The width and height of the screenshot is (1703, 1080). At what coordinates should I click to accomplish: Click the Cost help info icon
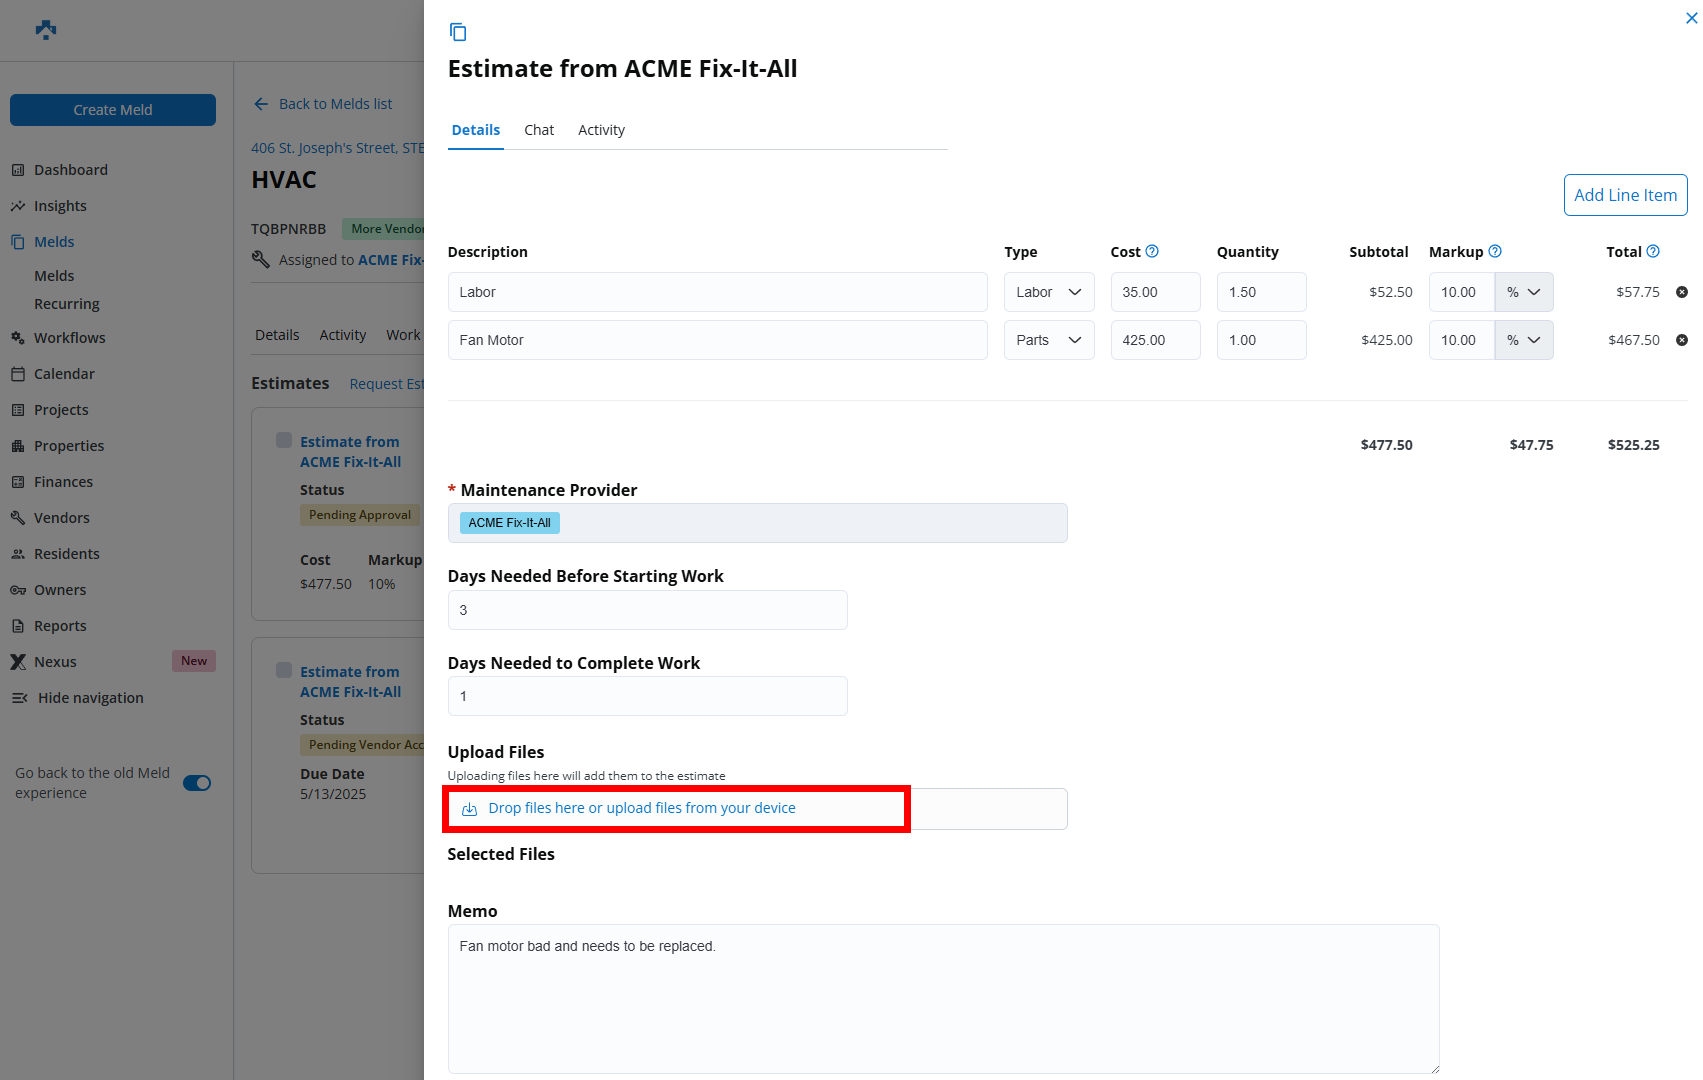(1152, 251)
